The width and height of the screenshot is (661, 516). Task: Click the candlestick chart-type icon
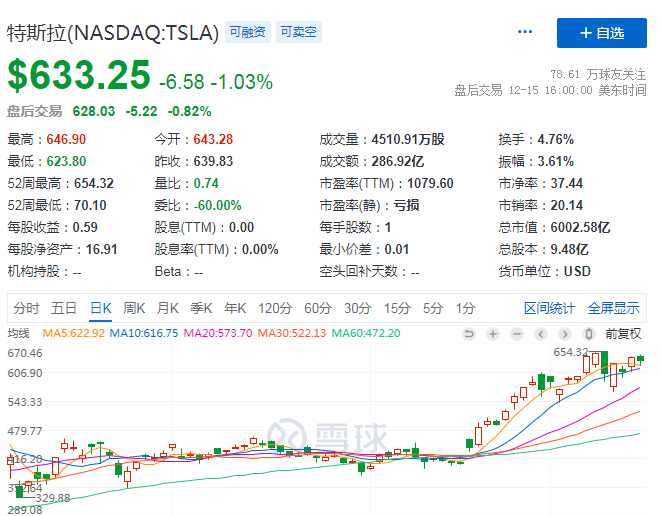[589, 334]
